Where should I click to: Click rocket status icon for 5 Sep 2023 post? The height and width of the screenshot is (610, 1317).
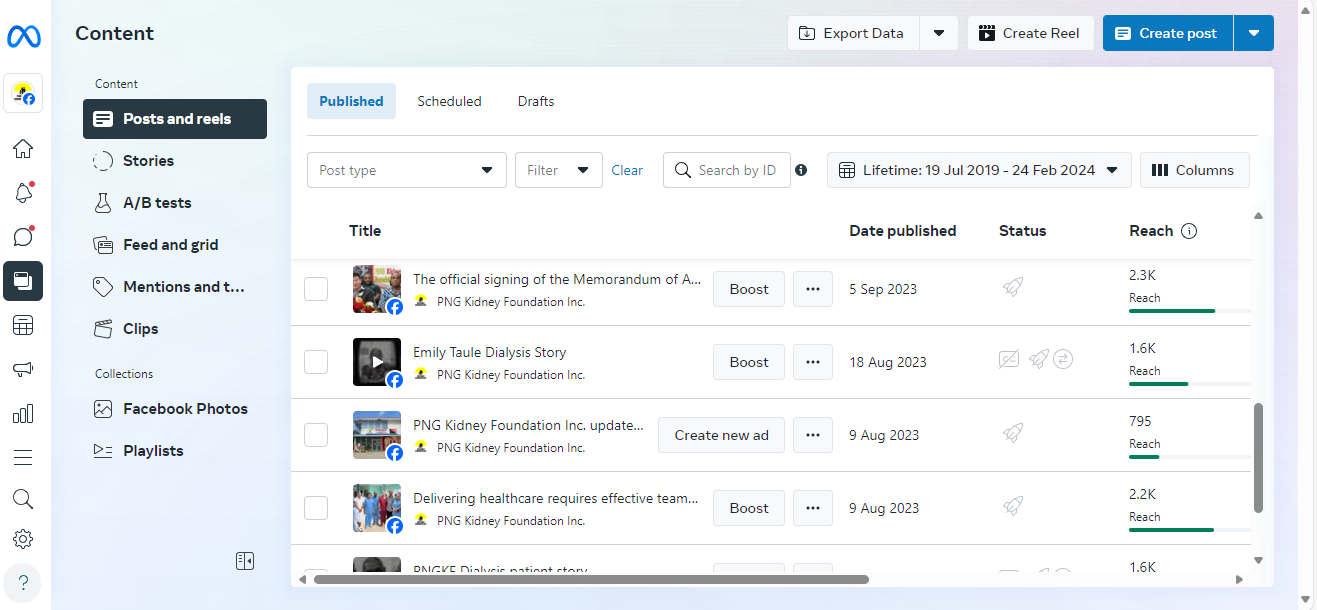[x=1013, y=288]
